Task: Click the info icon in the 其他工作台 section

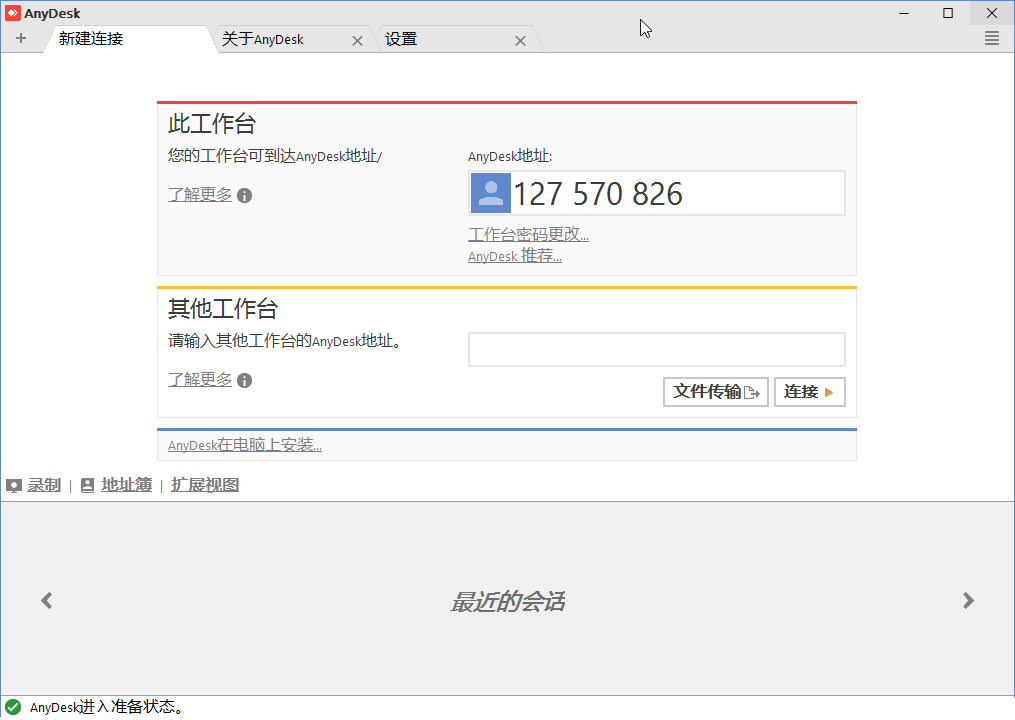Action: (244, 380)
